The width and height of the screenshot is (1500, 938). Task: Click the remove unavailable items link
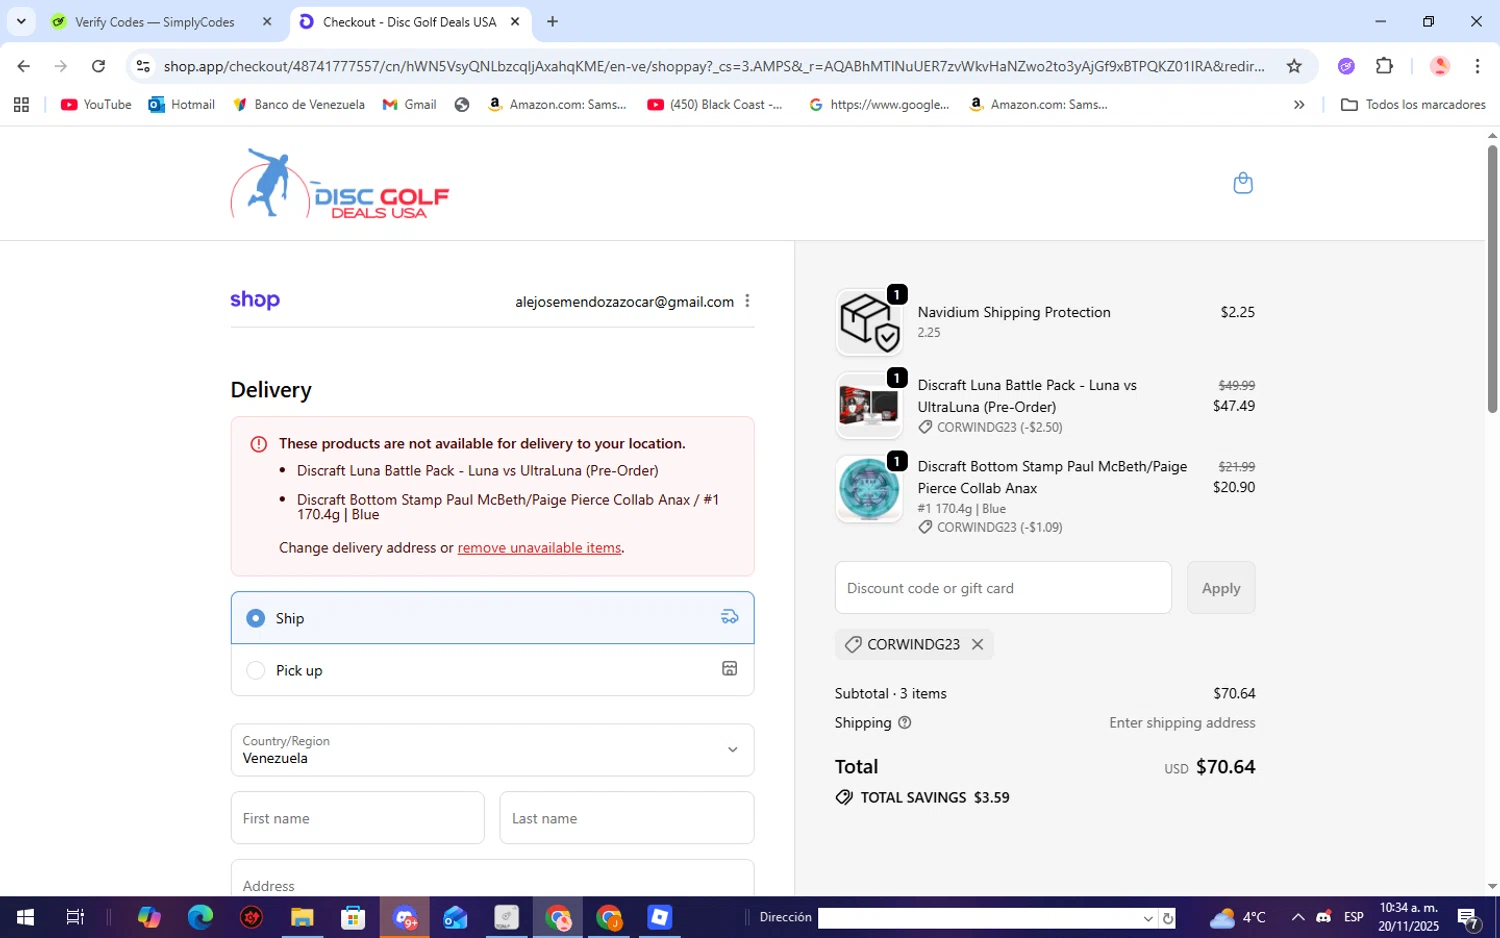539,548
